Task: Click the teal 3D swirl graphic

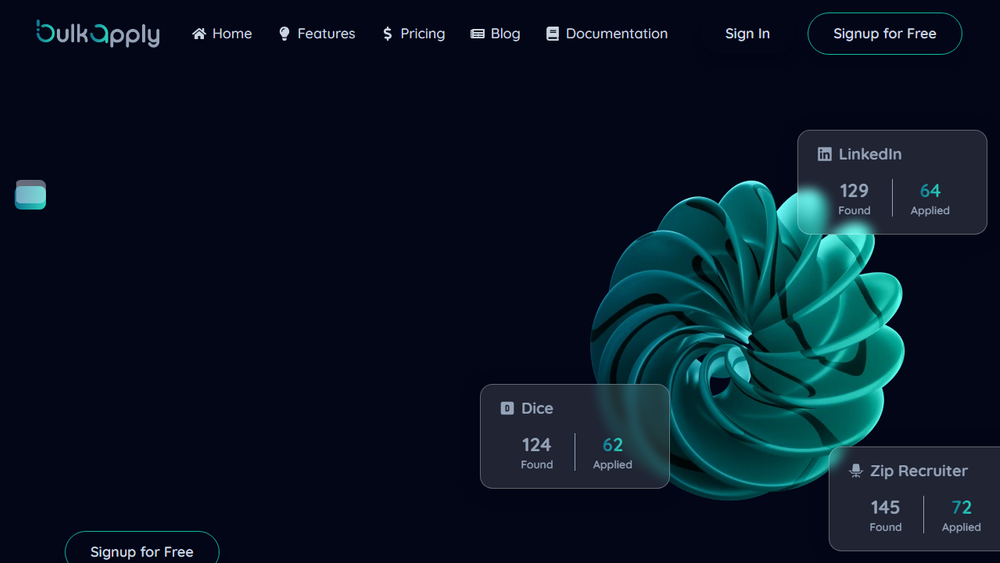Action: (x=747, y=338)
